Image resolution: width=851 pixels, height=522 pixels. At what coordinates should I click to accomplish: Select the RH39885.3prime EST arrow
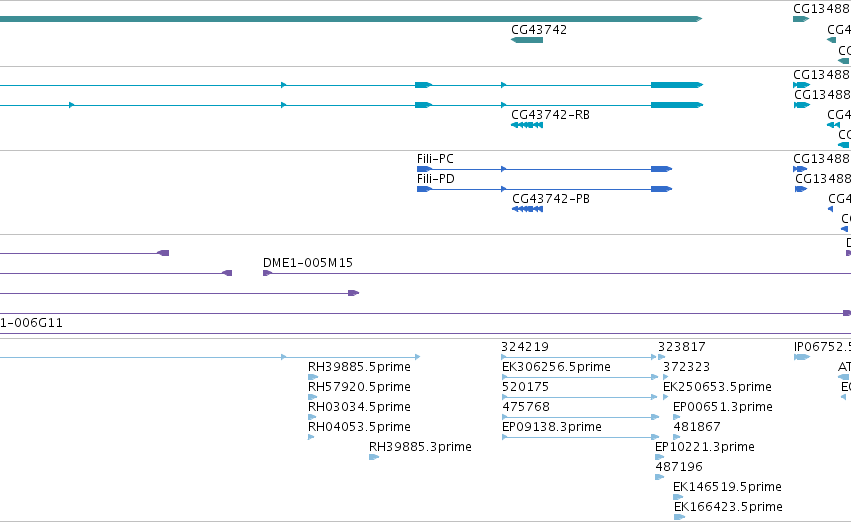coord(374,457)
